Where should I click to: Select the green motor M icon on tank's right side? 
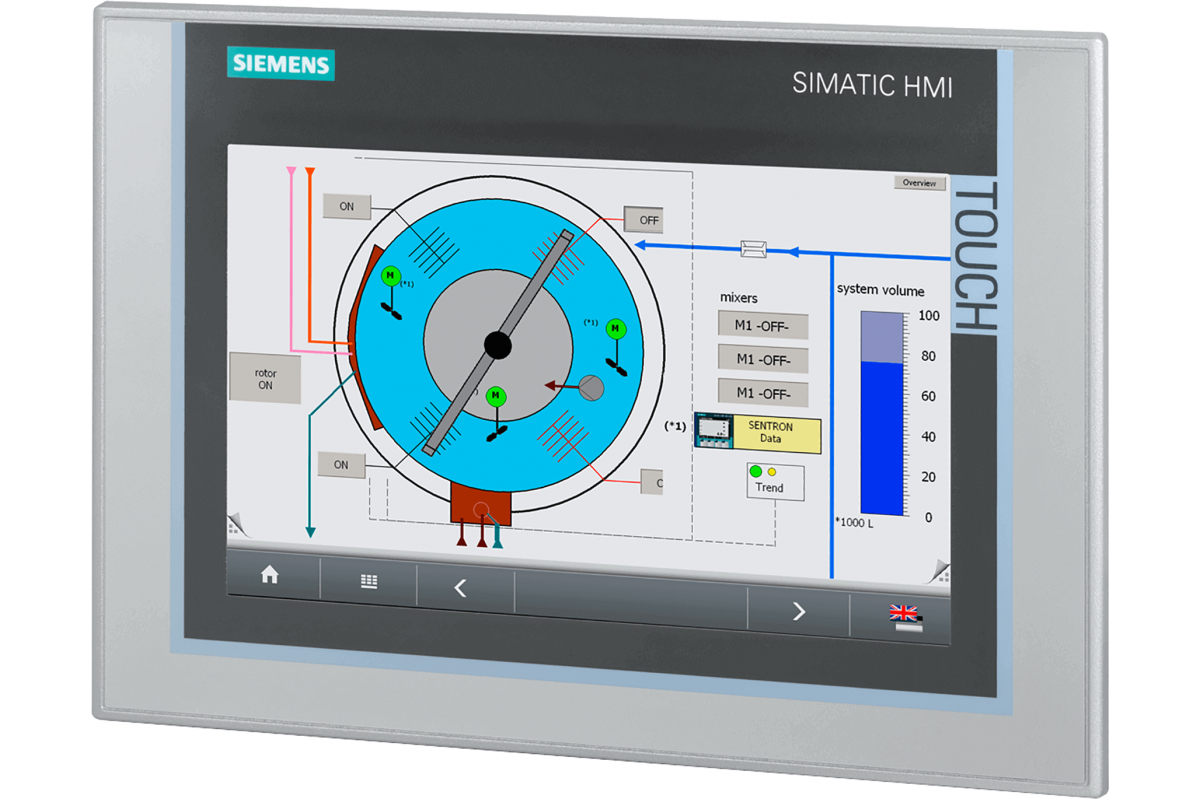617,328
